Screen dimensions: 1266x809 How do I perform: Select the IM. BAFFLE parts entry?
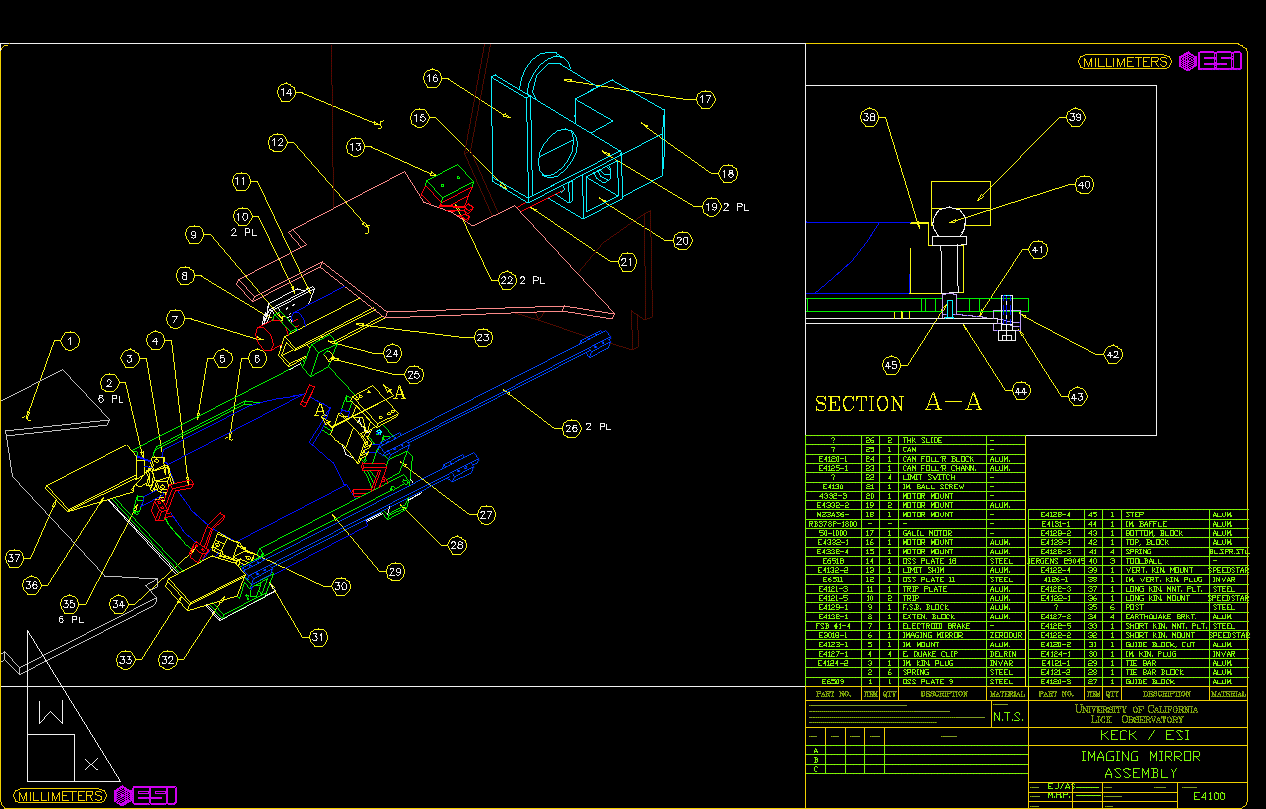tap(1146, 524)
